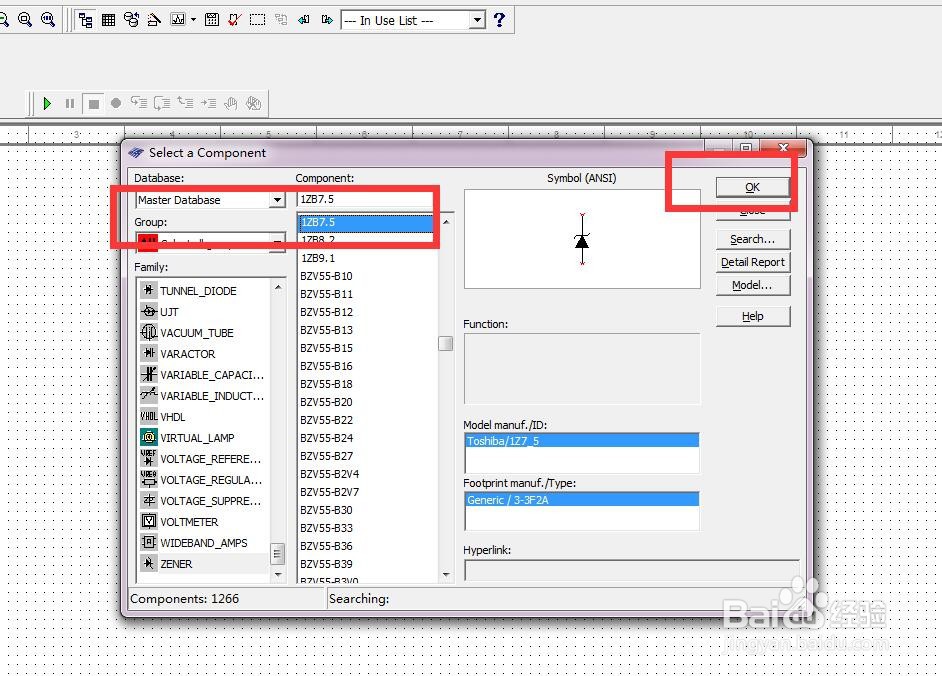Click the Zoom Fit to Page magnifier
The height and width of the screenshot is (676, 942).
click(47, 20)
